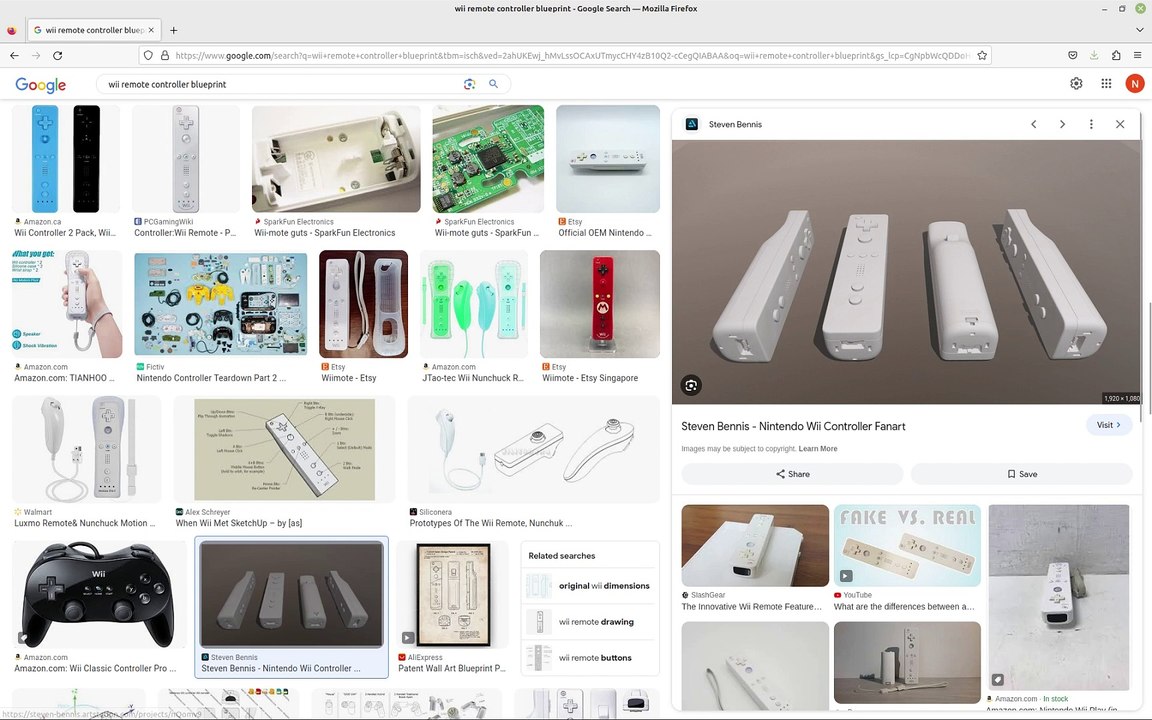Open the PCGamingWiki Wii Remote thumbnail
The image size is (1152, 720).
coord(186,159)
